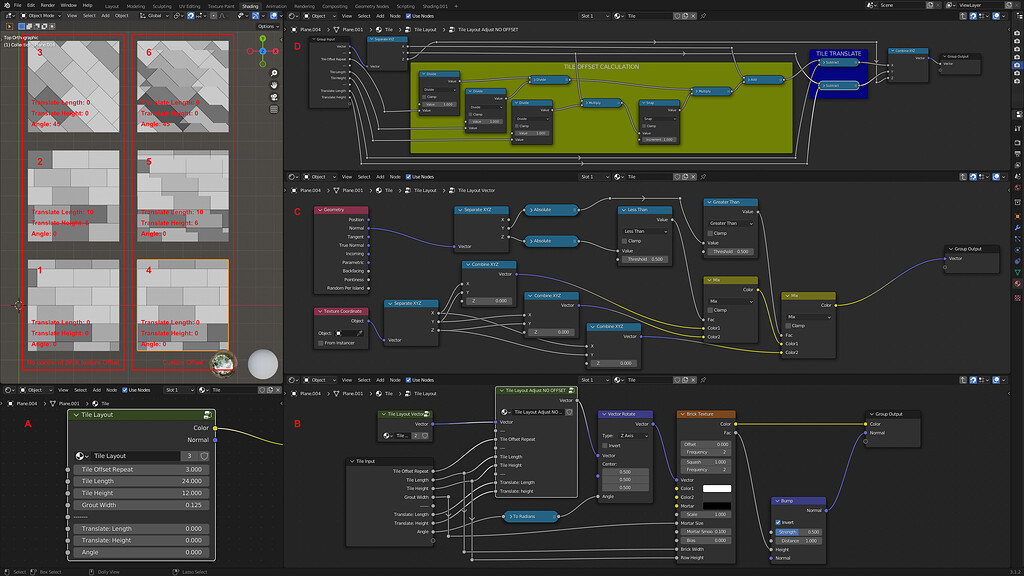Screen dimensions: 1024x576
Task: Open the 3D viewport editor type selector
Action: [x=10, y=16]
